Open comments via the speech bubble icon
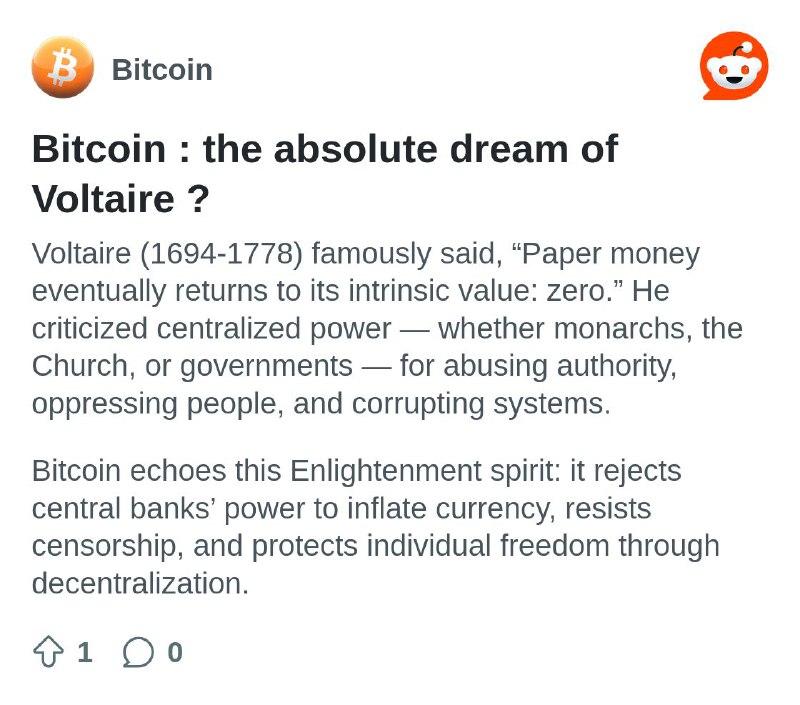This screenshot has height=705, width=800. tap(138, 652)
